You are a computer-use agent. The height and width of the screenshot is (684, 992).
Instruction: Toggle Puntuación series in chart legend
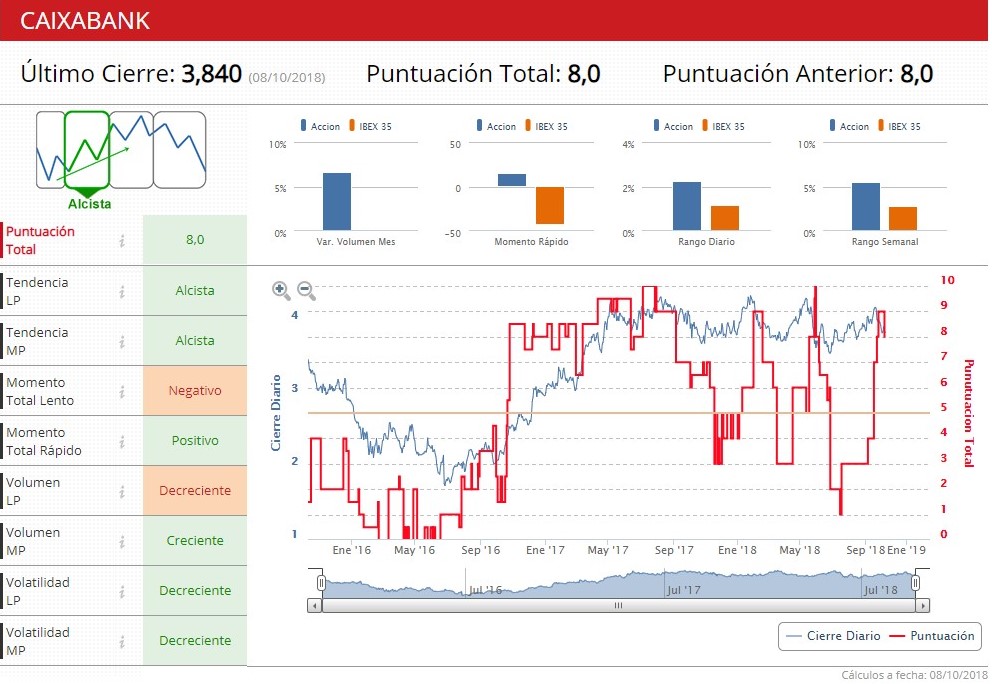(932, 636)
